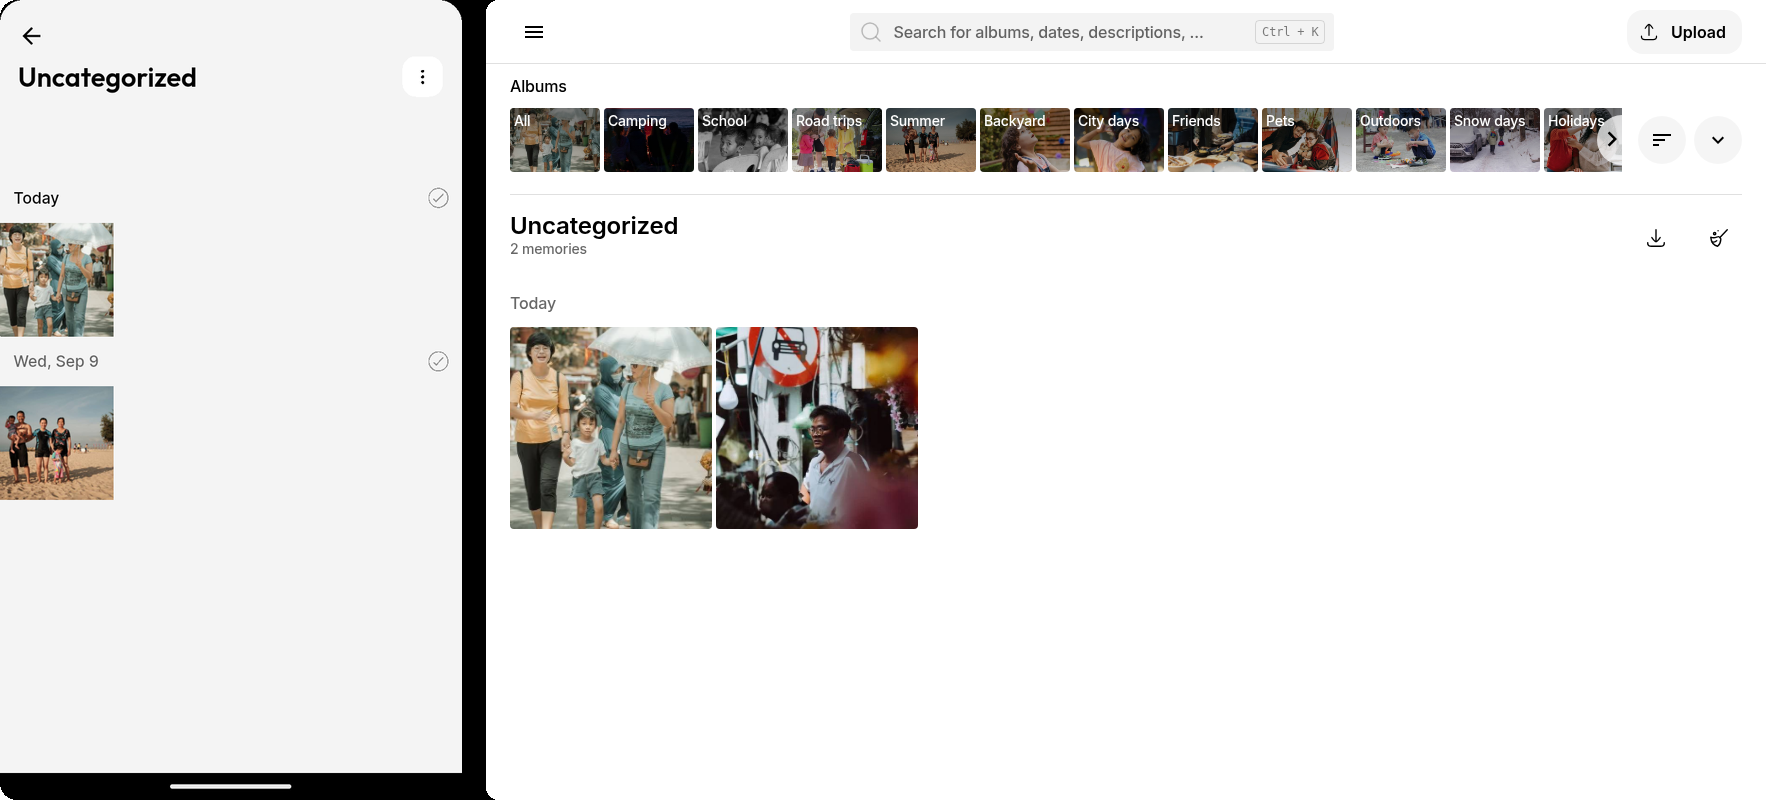Open the City days album
The height and width of the screenshot is (800, 1766).
[1119, 140]
